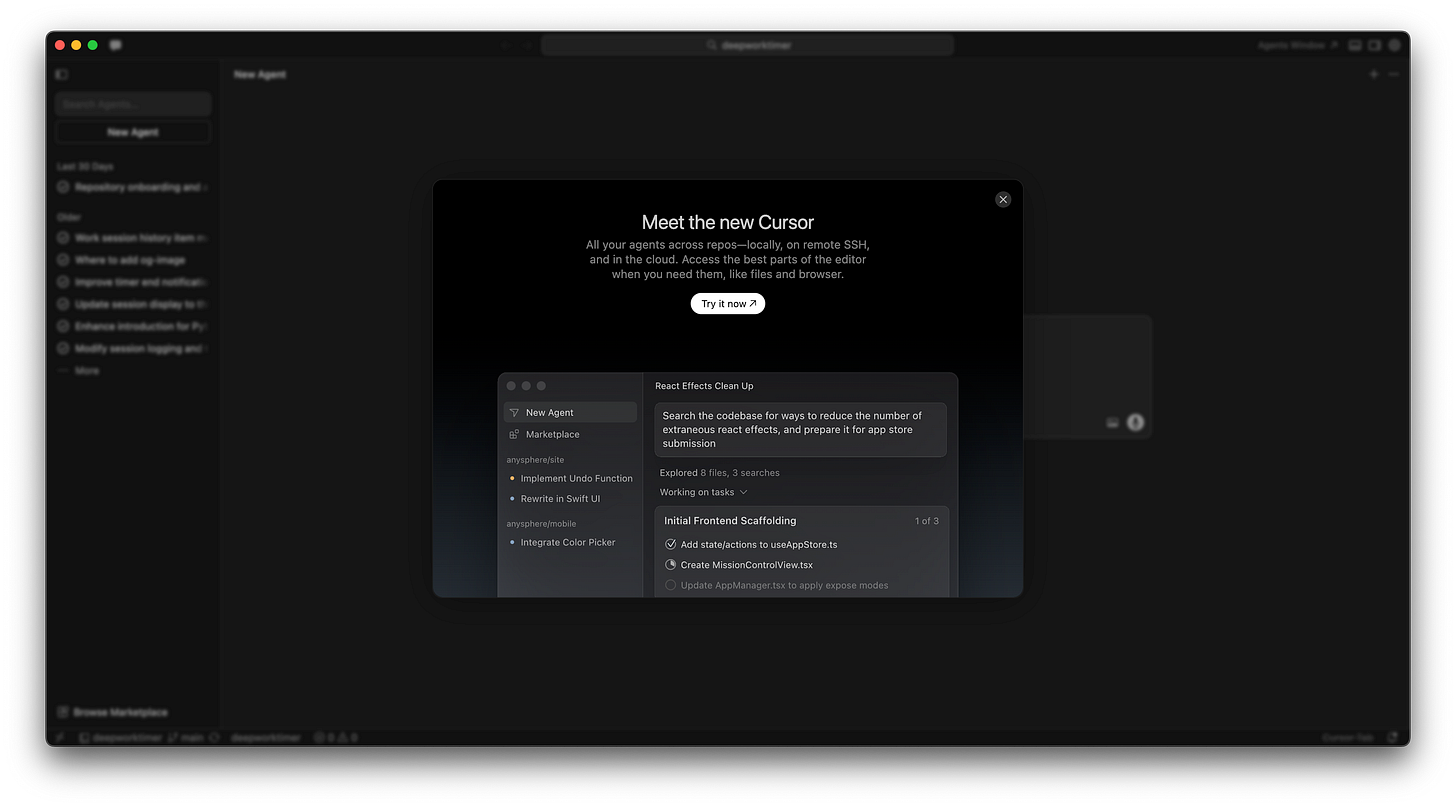Click the Initial Frontend Scaffolding heading

(x=730, y=521)
